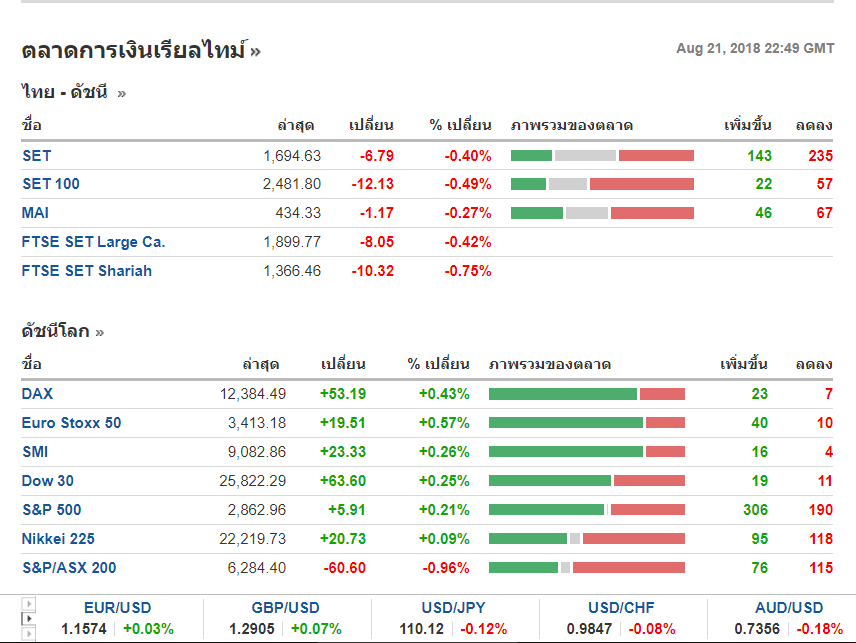Select the EUR/USD currency pair
The height and width of the screenshot is (643, 856).
[x=118, y=608]
